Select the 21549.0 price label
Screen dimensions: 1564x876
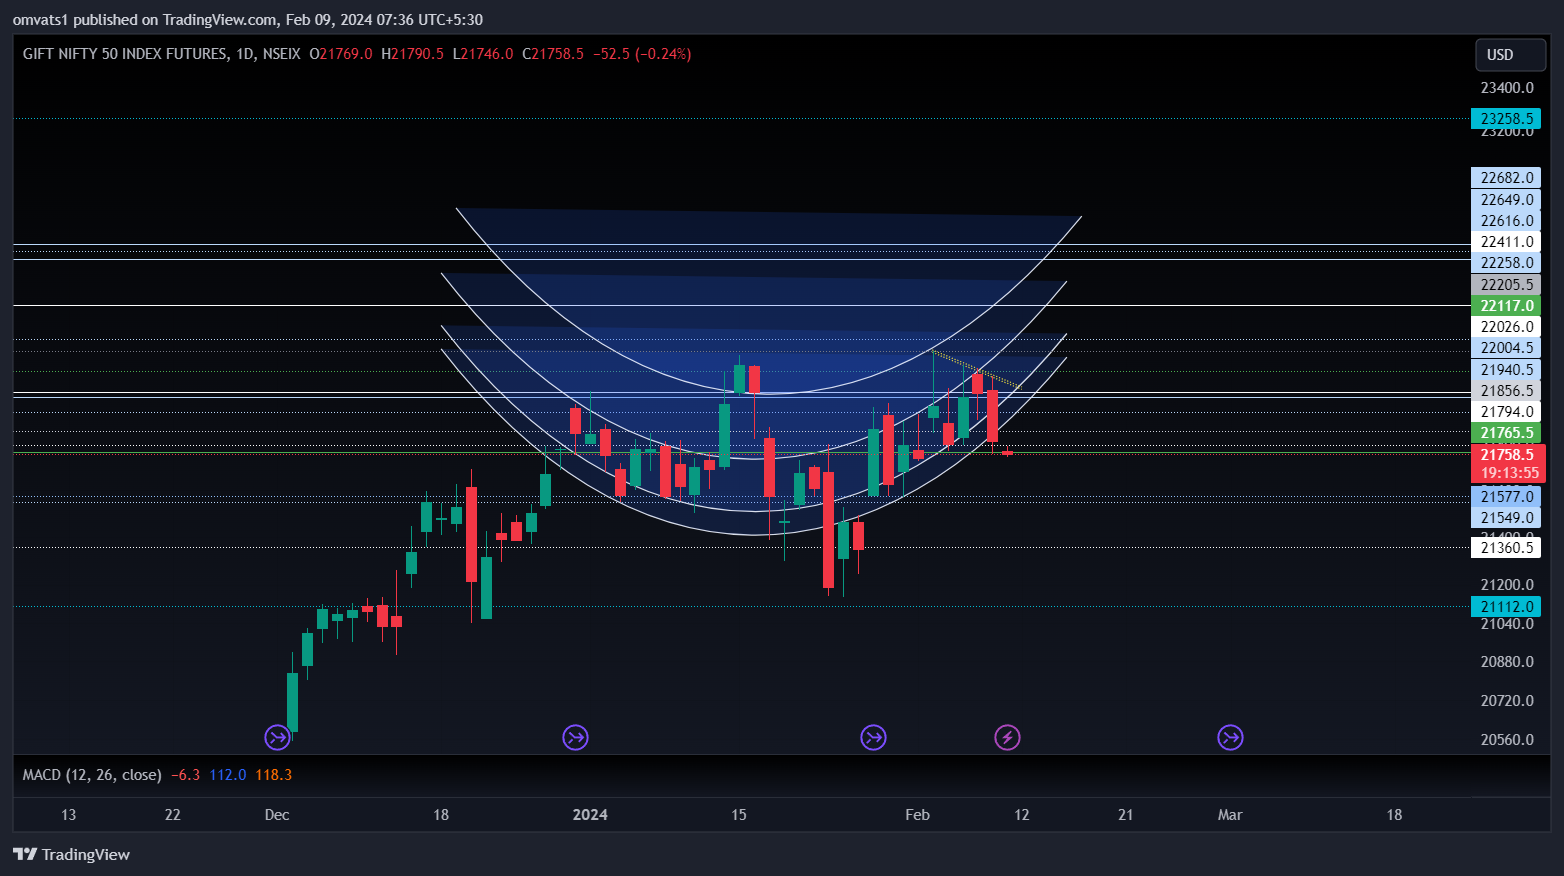coord(1506,518)
